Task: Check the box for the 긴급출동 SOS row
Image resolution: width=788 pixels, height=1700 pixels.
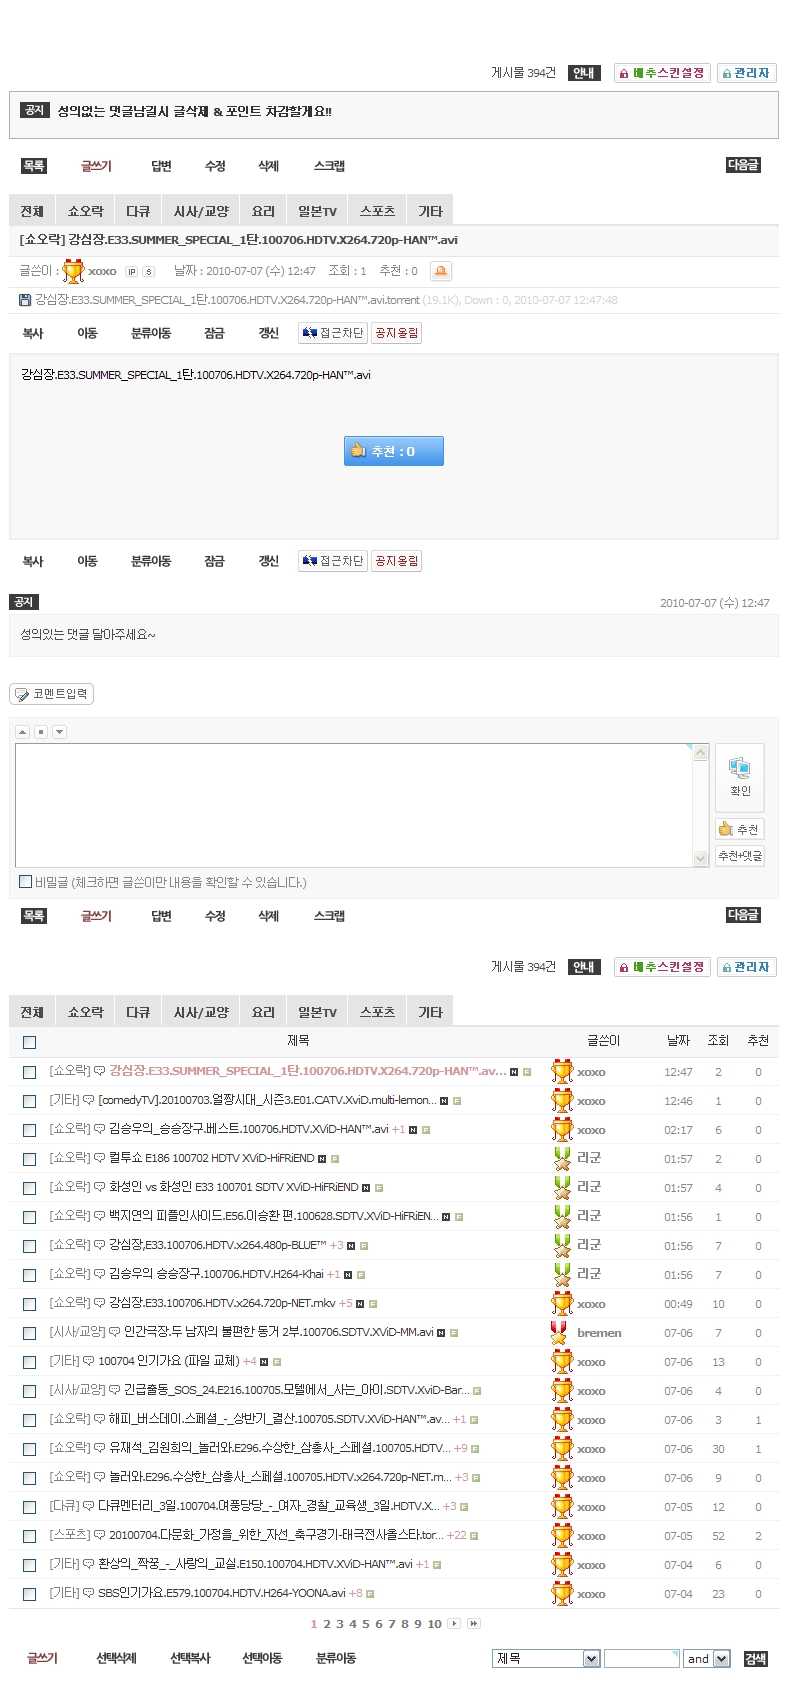Action: tap(30, 1391)
